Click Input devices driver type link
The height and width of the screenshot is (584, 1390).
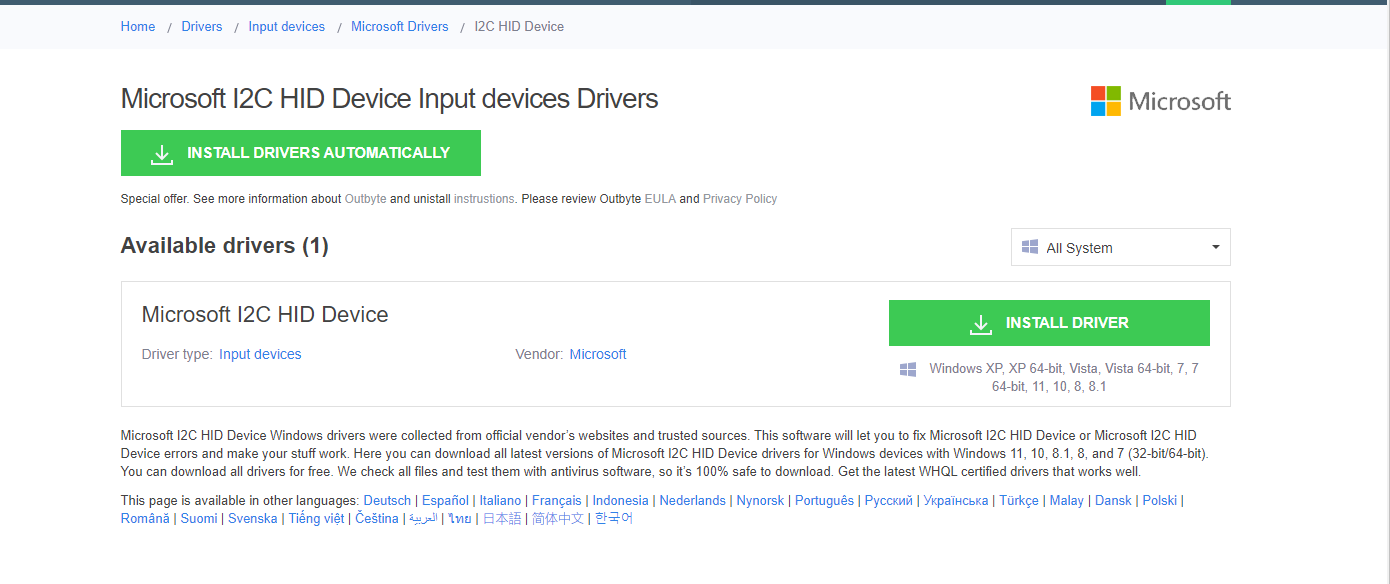click(x=260, y=354)
